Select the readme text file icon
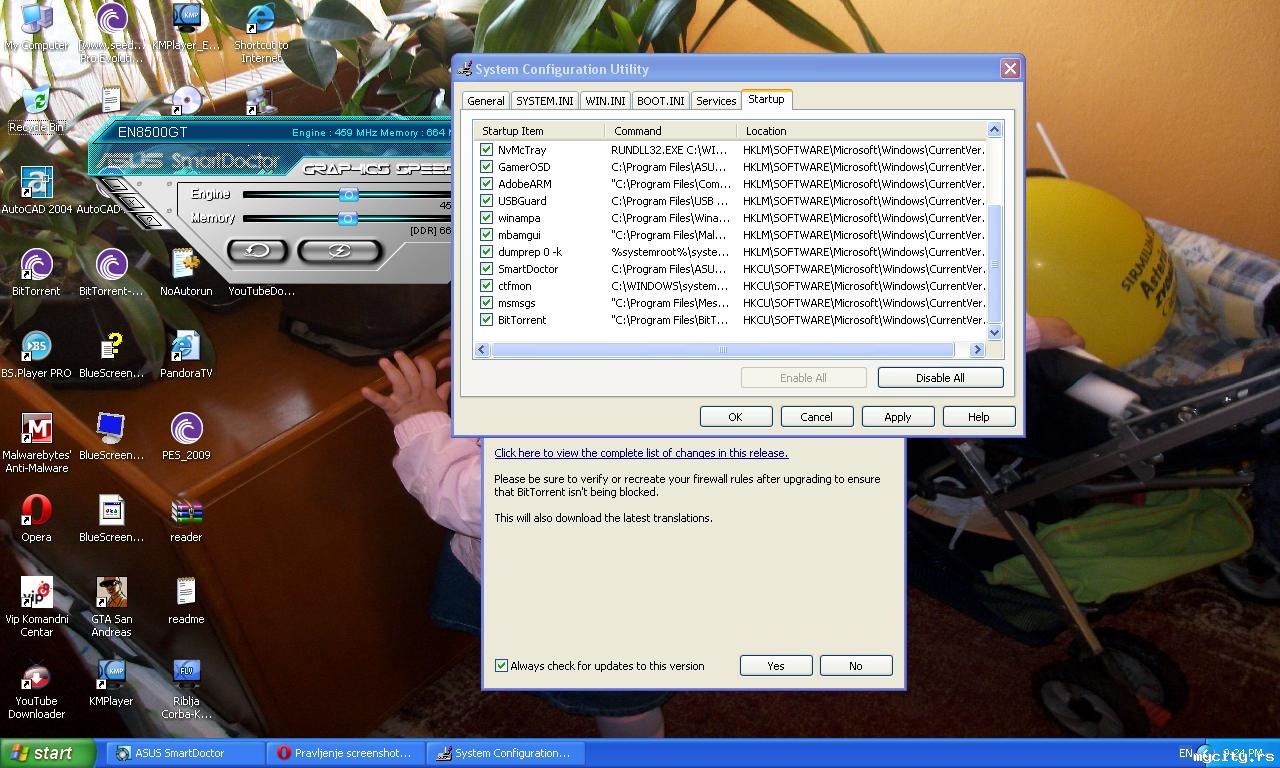 tap(186, 600)
